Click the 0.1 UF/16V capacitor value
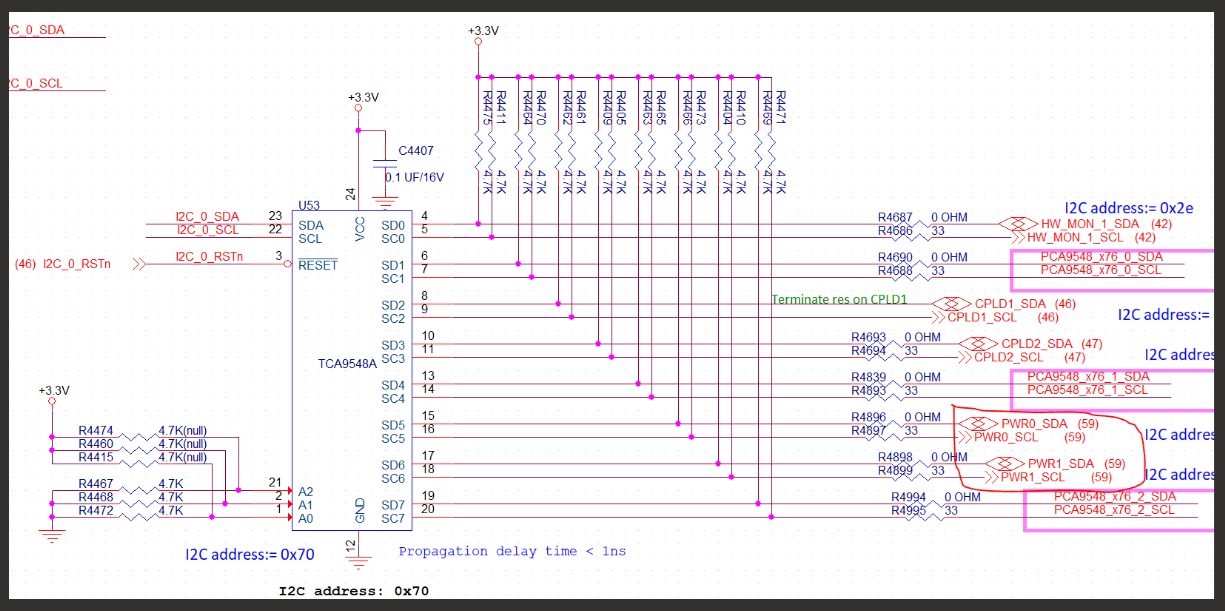 click(x=414, y=177)
